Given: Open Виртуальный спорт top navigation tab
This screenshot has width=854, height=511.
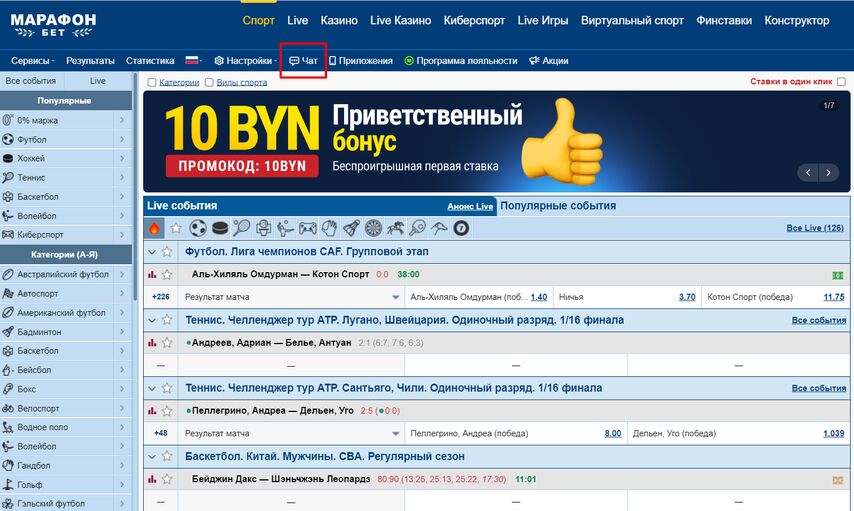Looking at the screenshot, I should [632, 21].
